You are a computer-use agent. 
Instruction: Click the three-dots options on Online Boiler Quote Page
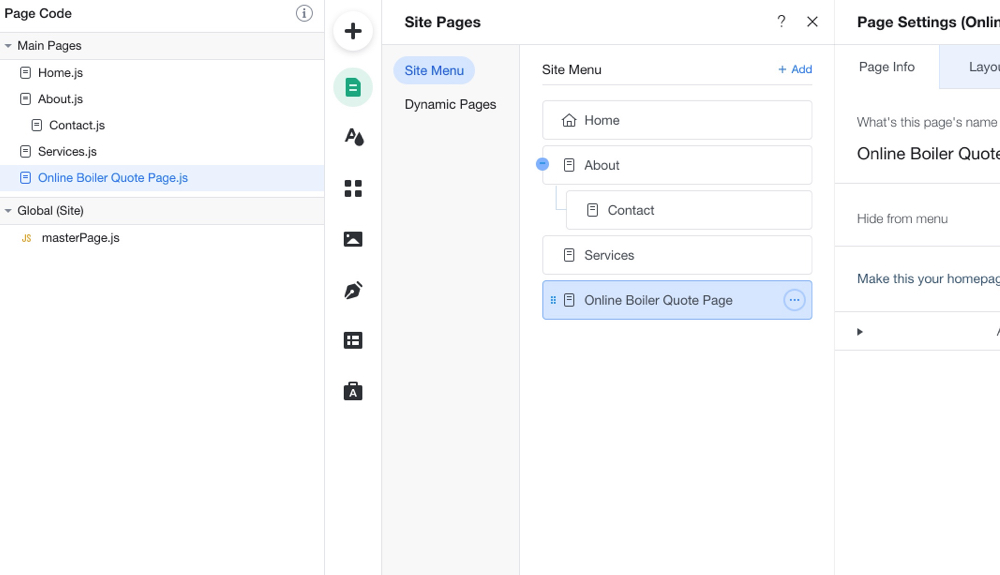[x=794, y=300]
